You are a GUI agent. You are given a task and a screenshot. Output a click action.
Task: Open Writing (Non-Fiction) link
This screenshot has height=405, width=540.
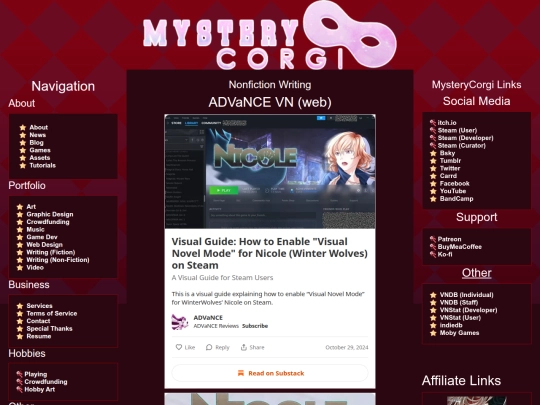tap(58, 260)
